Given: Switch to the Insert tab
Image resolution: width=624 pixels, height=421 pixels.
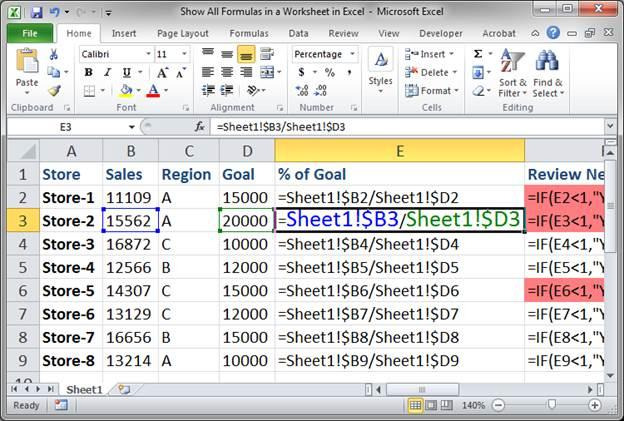Looking at the screenshot, I should [124, 33].
